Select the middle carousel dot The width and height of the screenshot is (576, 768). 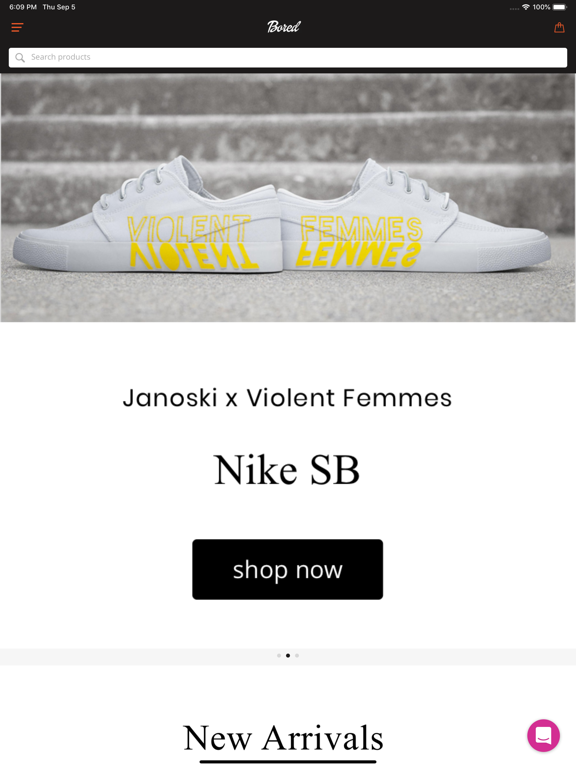pyautogui.click(x=288, y=655)
